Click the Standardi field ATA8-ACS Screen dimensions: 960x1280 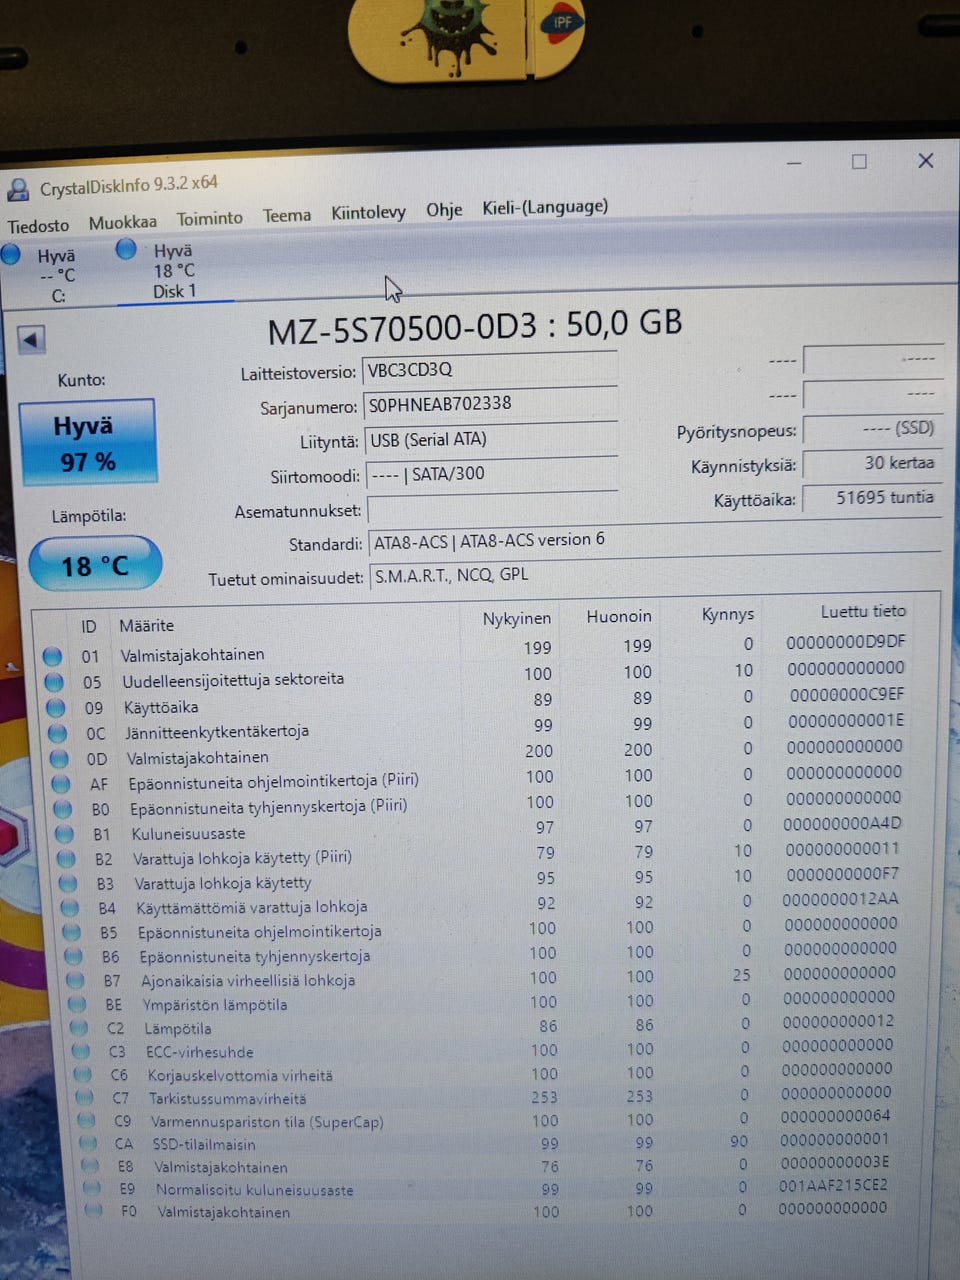(655, 541)
